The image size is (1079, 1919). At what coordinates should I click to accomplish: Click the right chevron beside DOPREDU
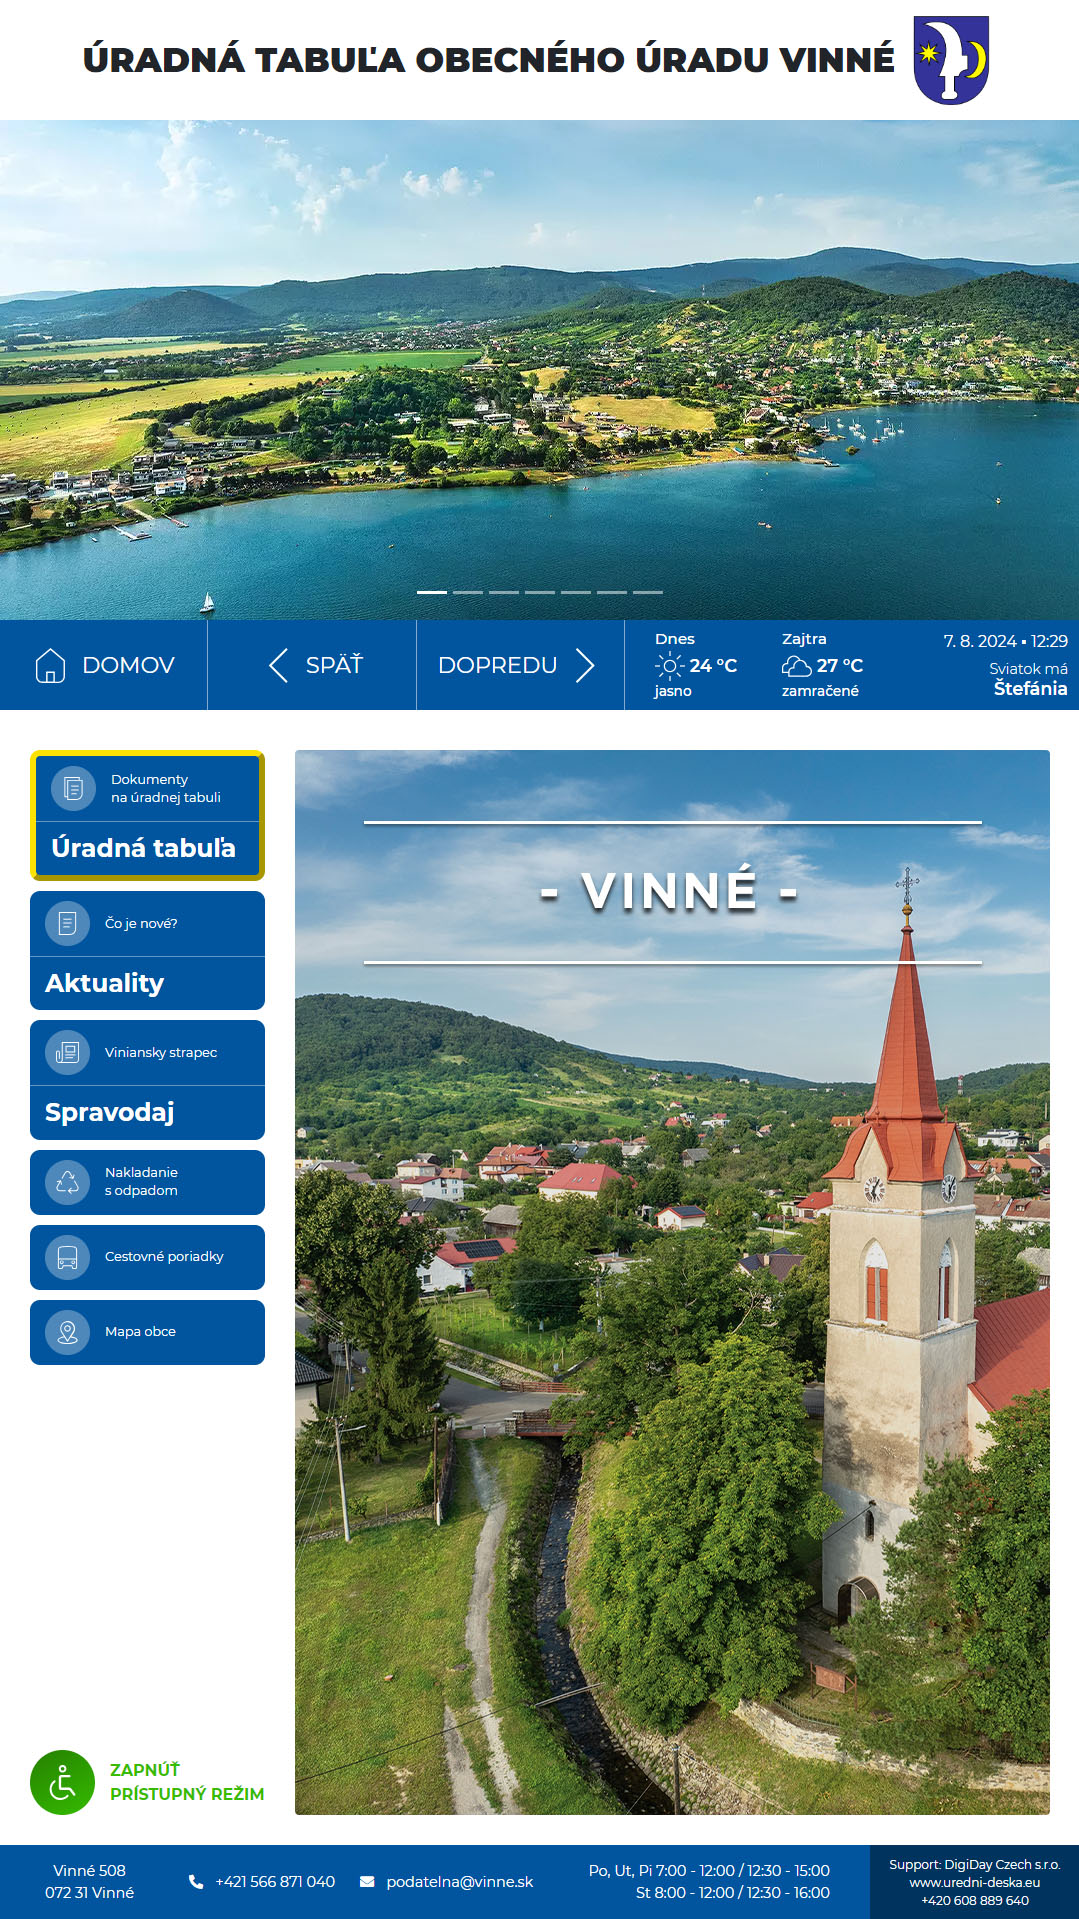coord(585,665)
